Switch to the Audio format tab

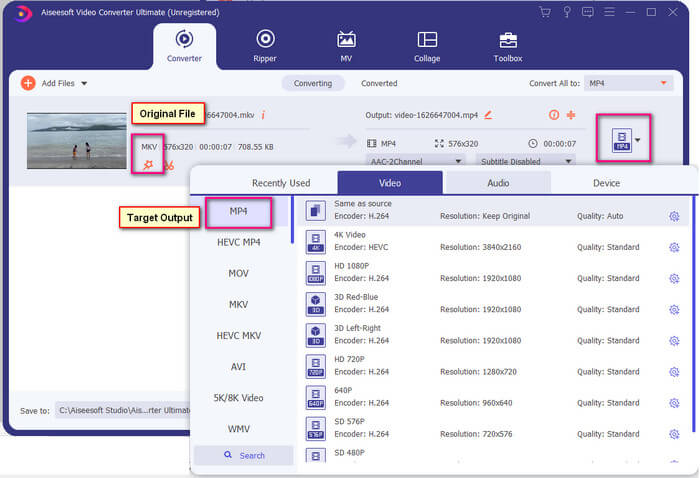(497, 183)
